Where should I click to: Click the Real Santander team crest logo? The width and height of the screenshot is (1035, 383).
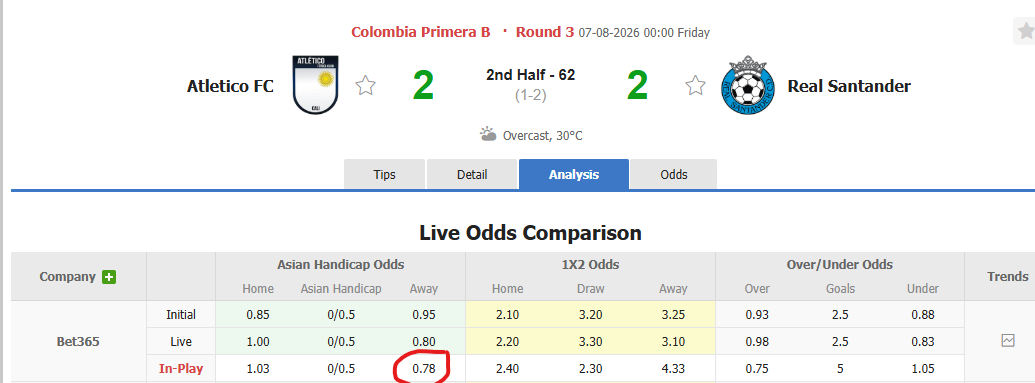click(748, 85)
